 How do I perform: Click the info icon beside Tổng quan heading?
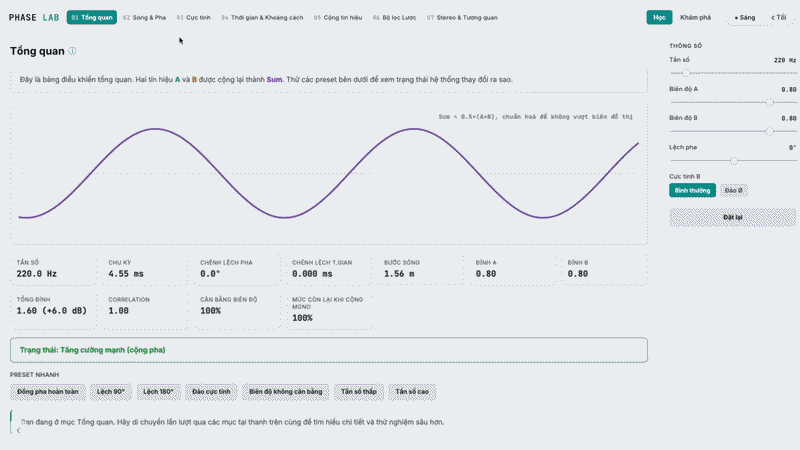[72, 51]
